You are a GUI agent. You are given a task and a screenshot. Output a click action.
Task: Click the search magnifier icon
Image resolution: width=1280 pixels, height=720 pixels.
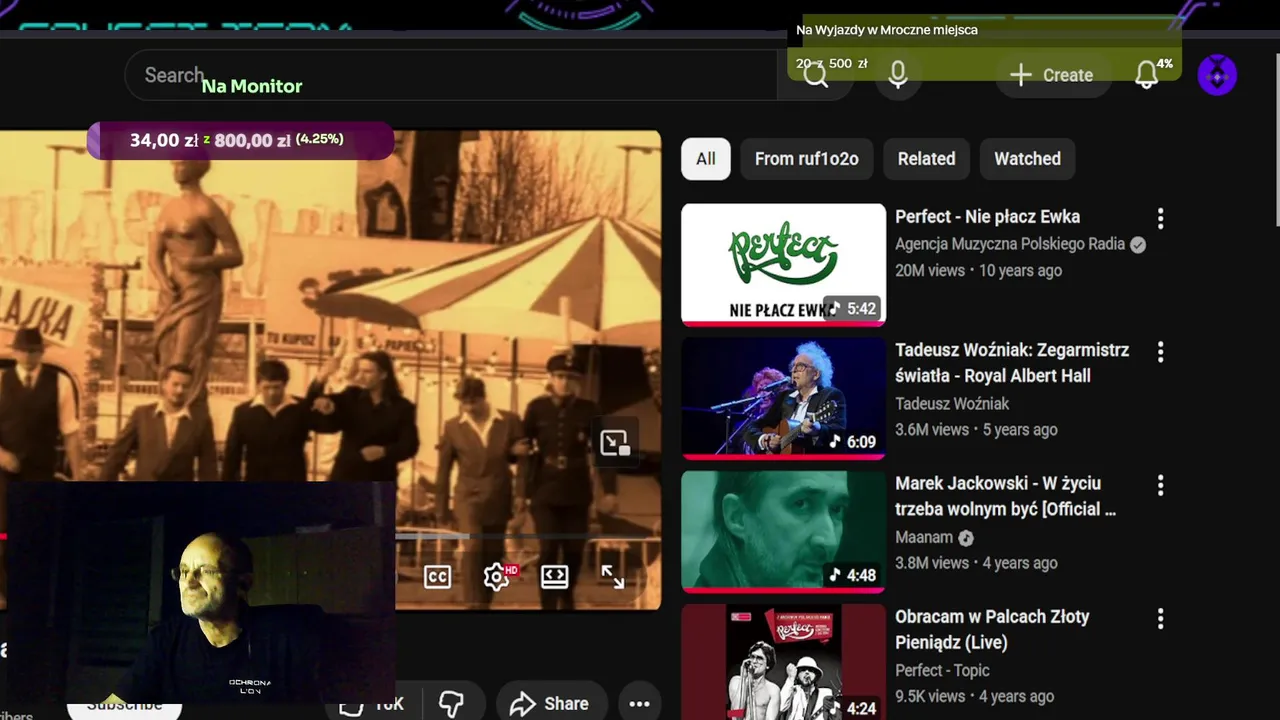816,76
